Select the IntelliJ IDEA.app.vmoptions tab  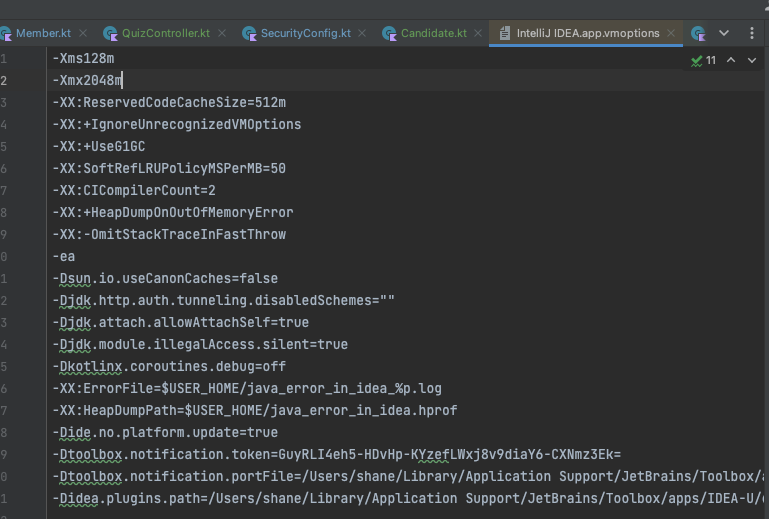(x=588, y=33)
